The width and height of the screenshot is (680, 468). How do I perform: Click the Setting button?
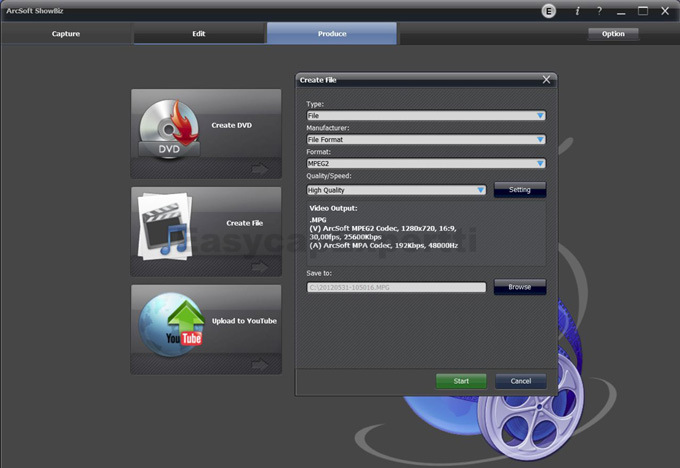(x=520, y=190)
